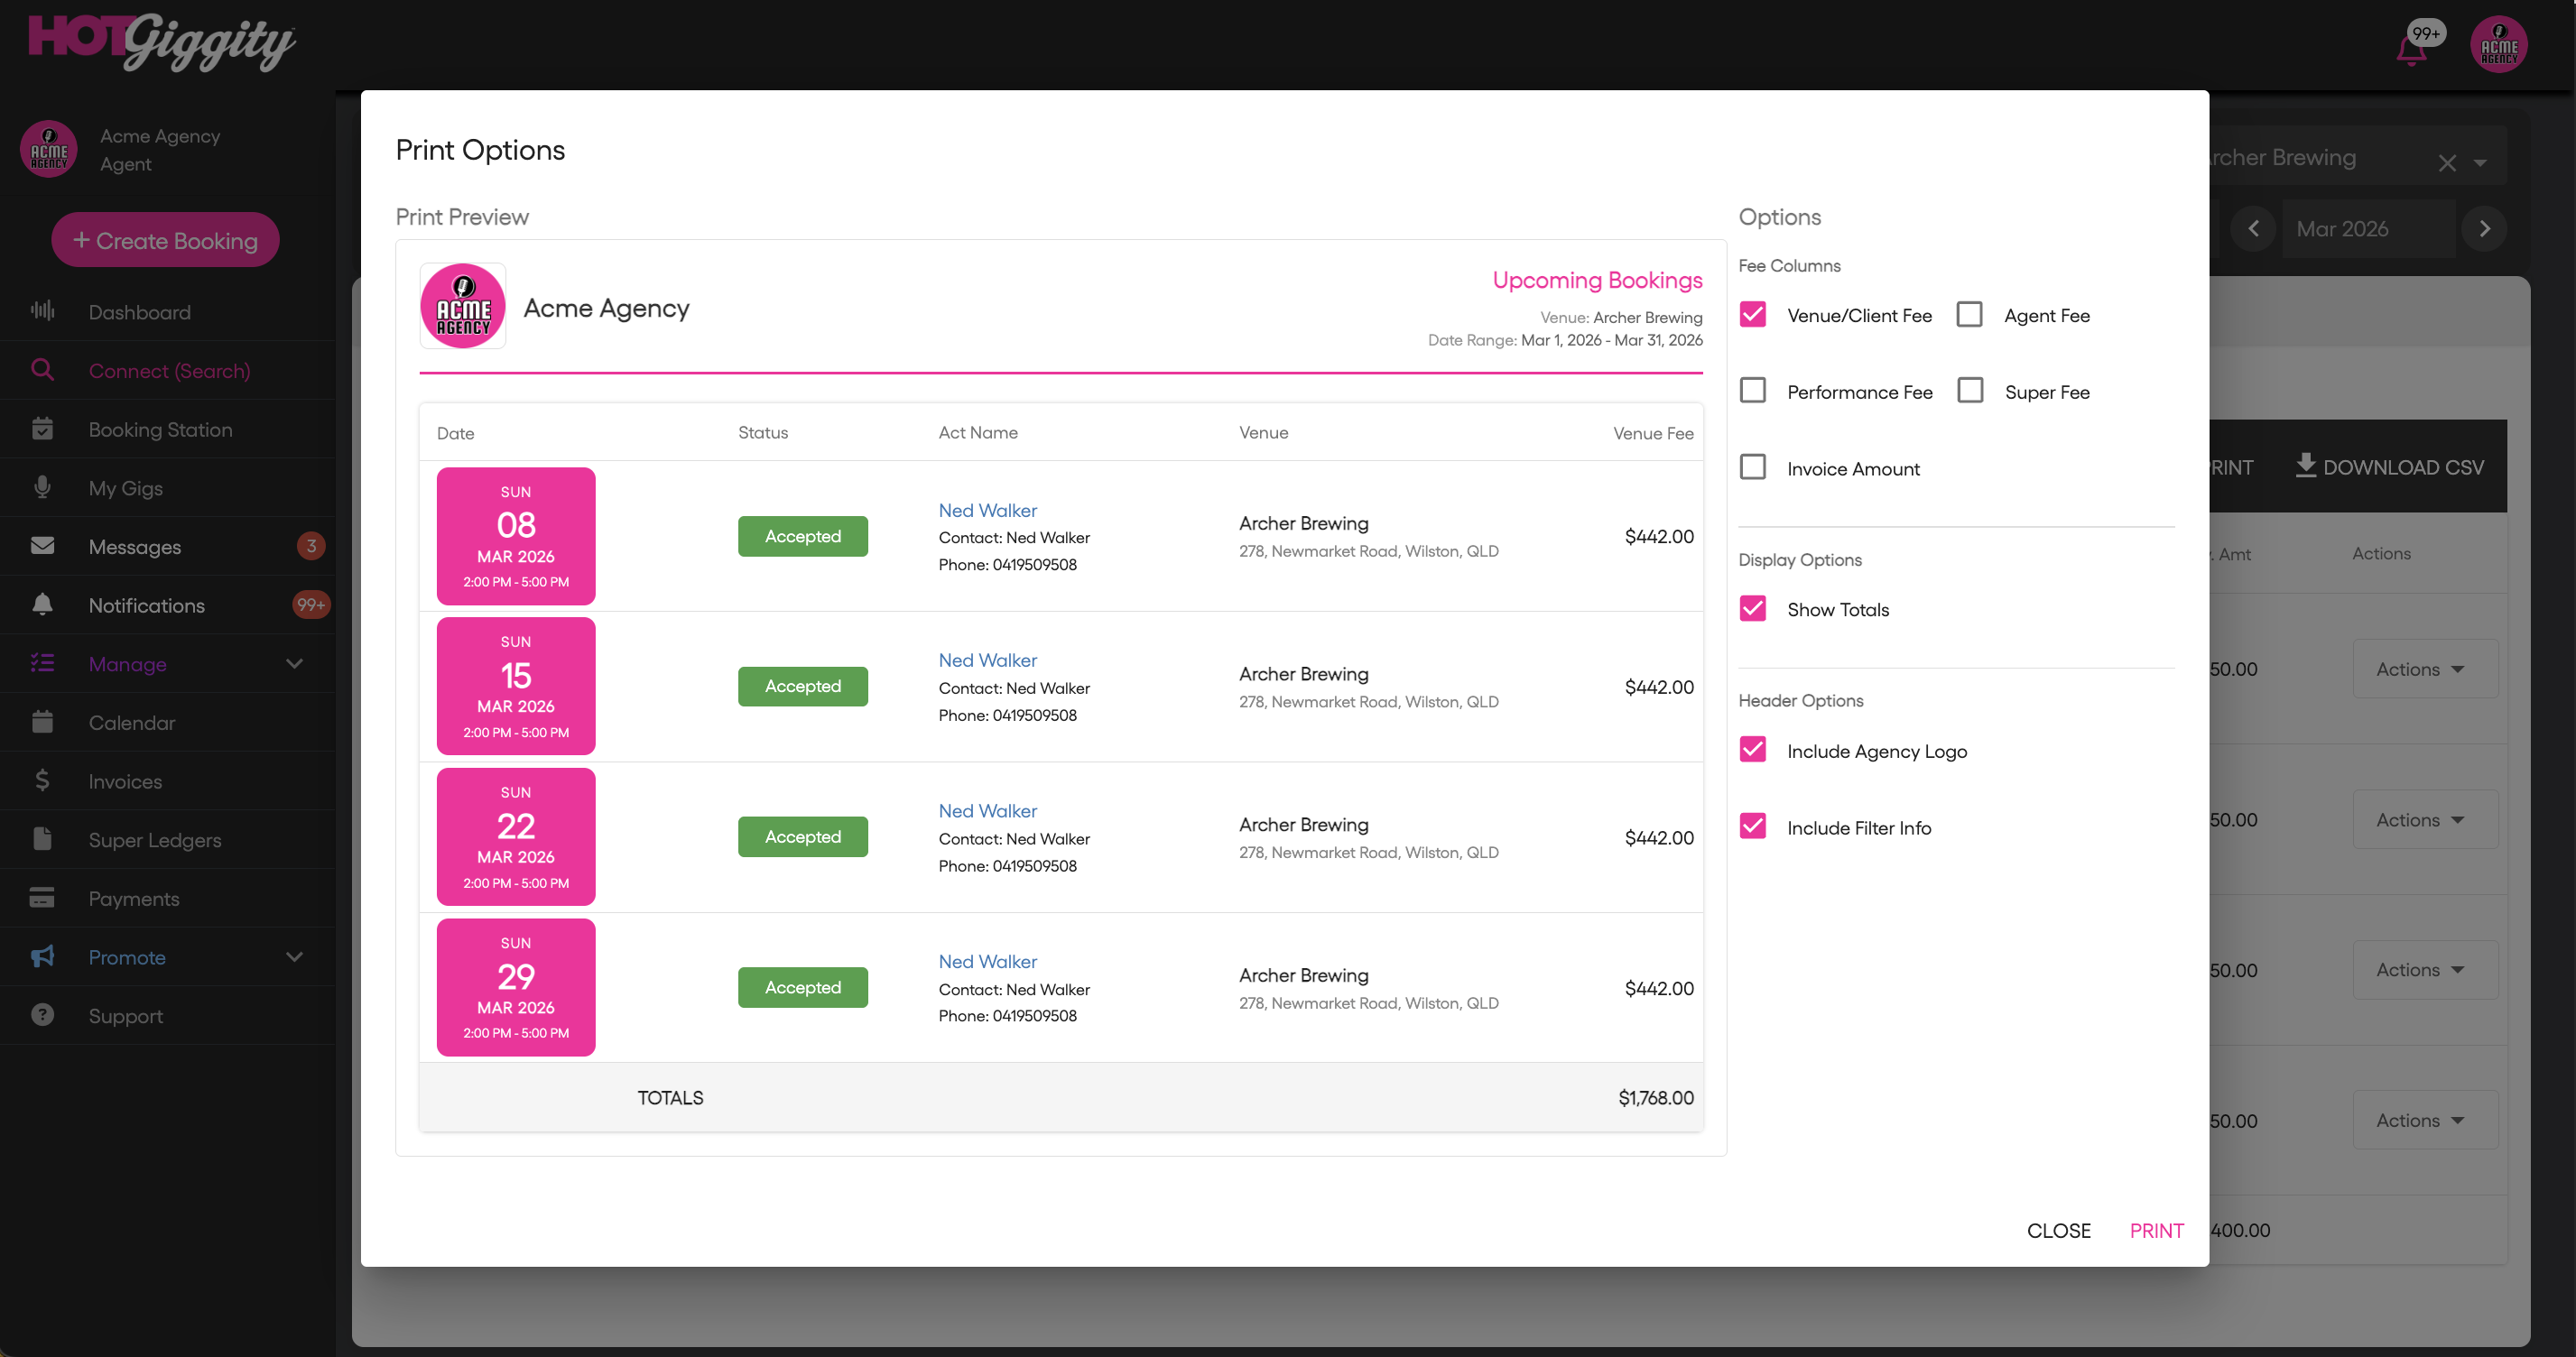2576x1357 pixels.
Task: Click the Dashboard soundwave icon in sidebar
Action: (x=42, y=311)
